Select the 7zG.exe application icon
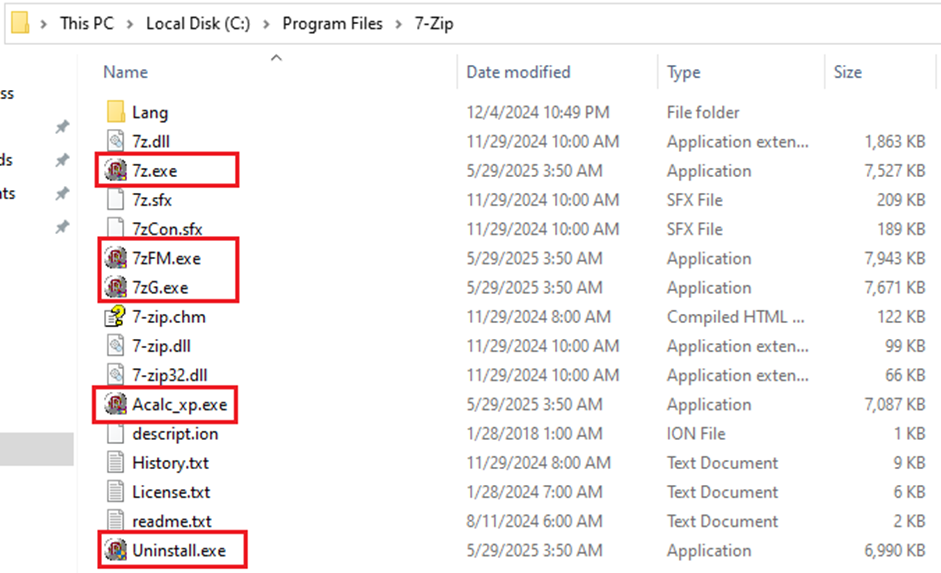The width and height of the screenshot is (941, 573). 115,287
